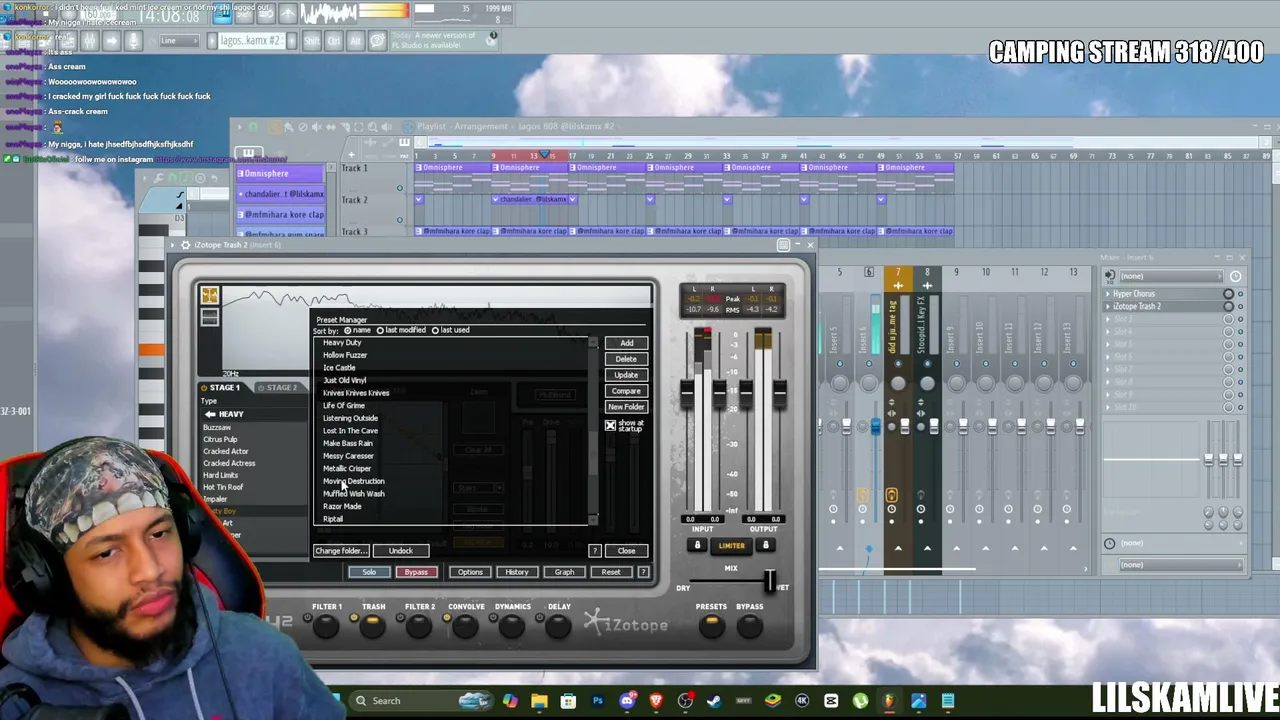Open the help button beside preset Close

[595, 551]
